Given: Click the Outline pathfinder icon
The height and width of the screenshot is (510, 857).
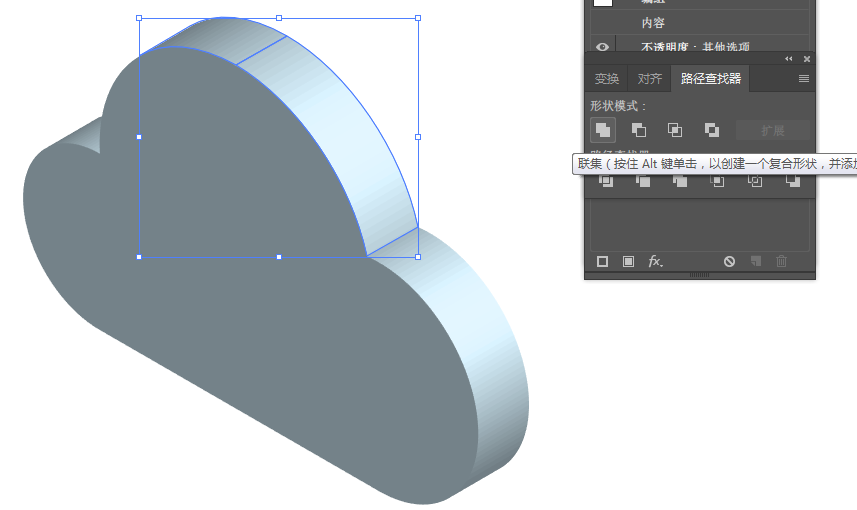Looking at the screenshot, I should 755,181.
